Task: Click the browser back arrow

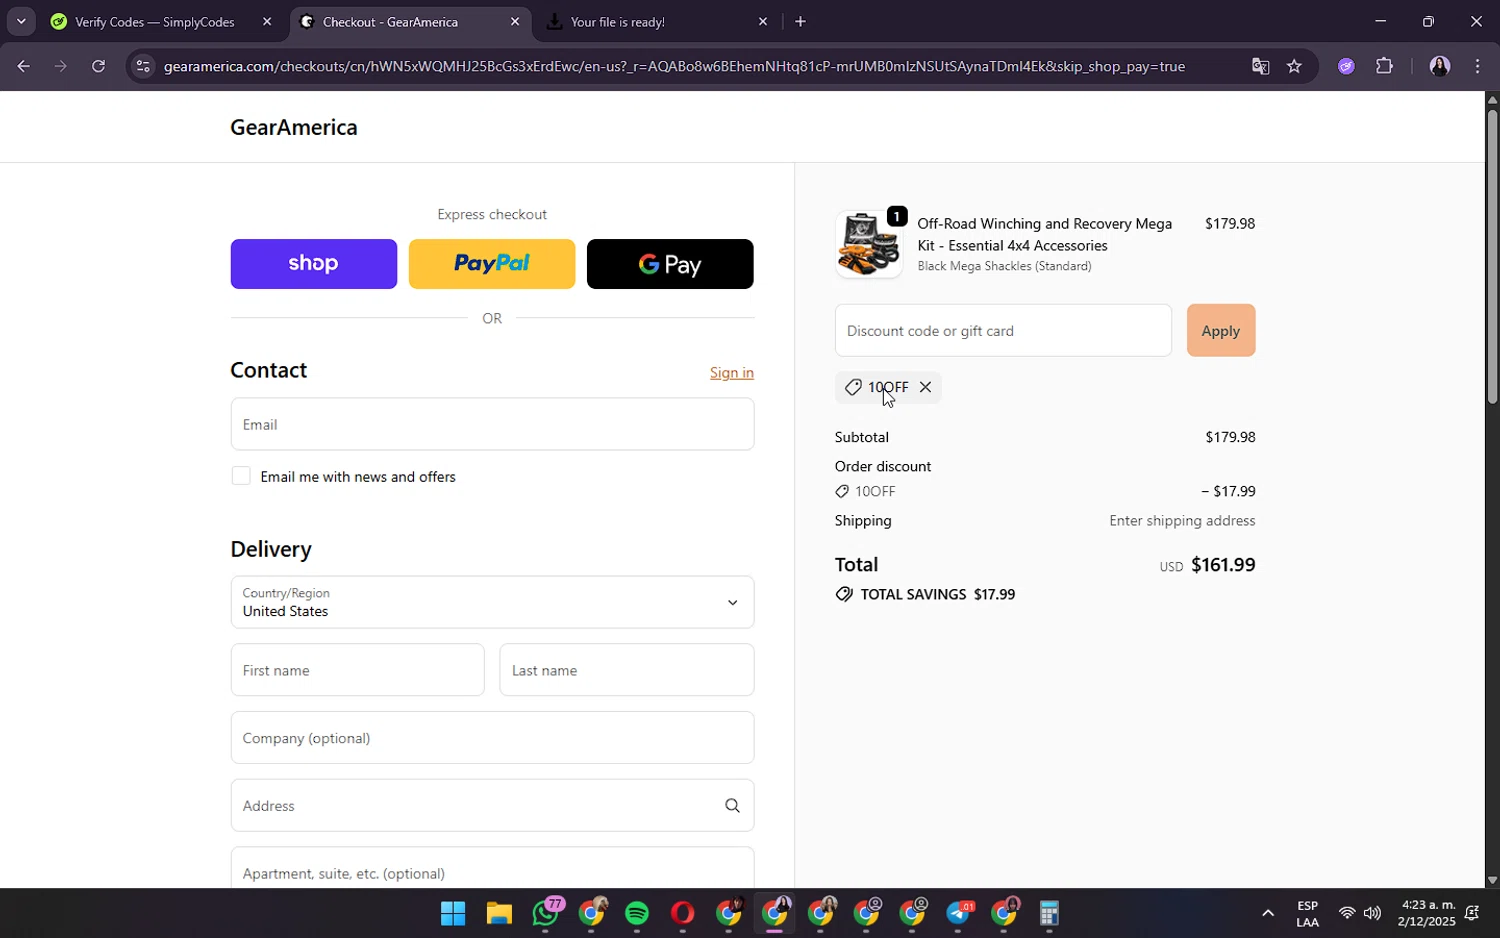Action: click(23, 66)
